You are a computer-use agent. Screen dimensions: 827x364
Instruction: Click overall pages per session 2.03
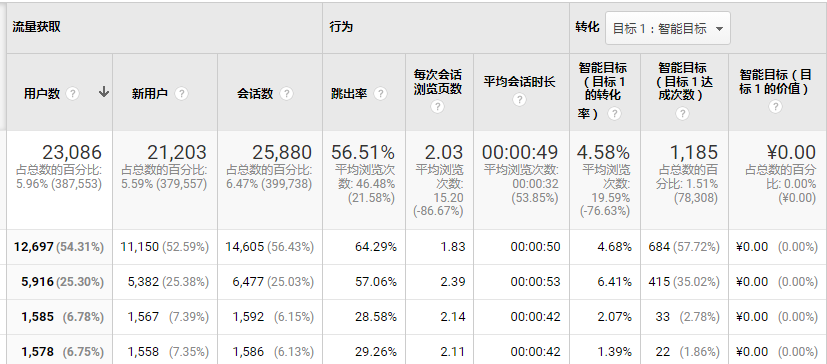click(445, 152)
